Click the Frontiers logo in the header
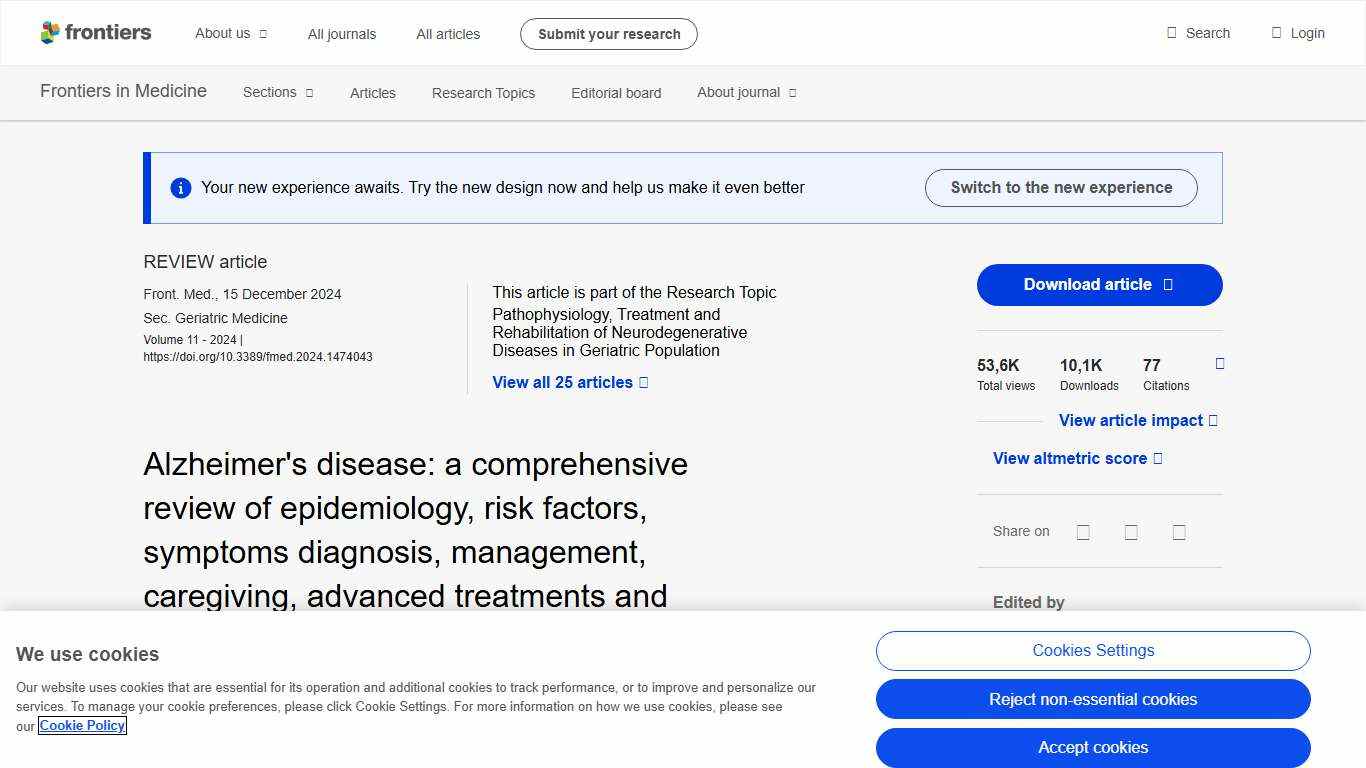The image size is (1366, 768). point(95,32)
